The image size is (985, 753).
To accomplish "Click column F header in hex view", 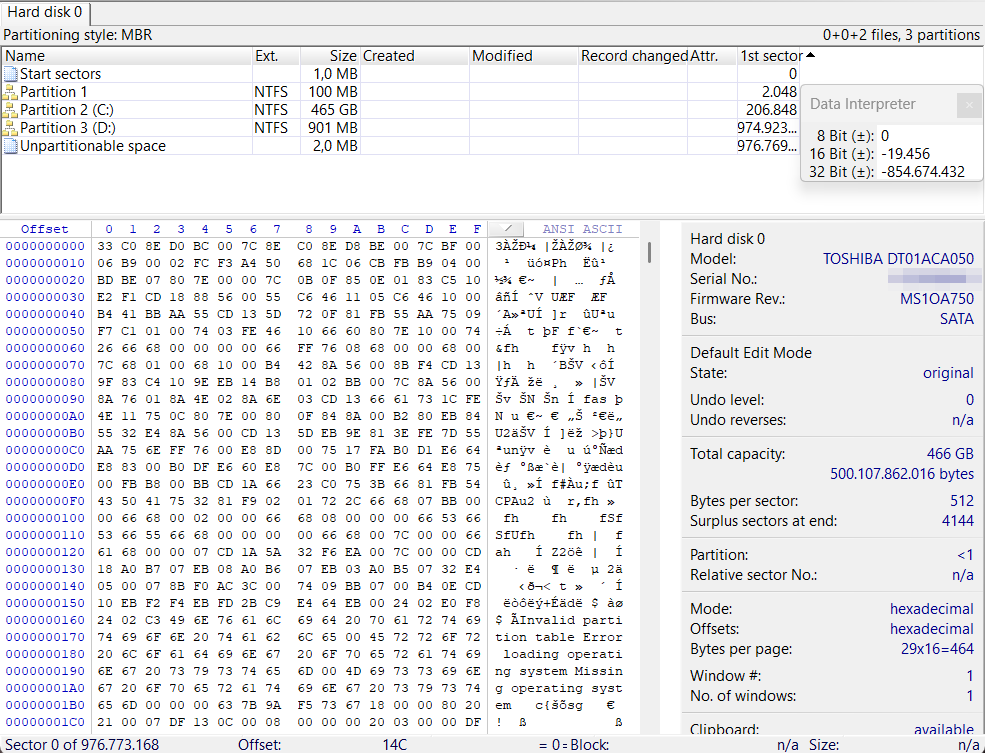I will pos(477,229).
